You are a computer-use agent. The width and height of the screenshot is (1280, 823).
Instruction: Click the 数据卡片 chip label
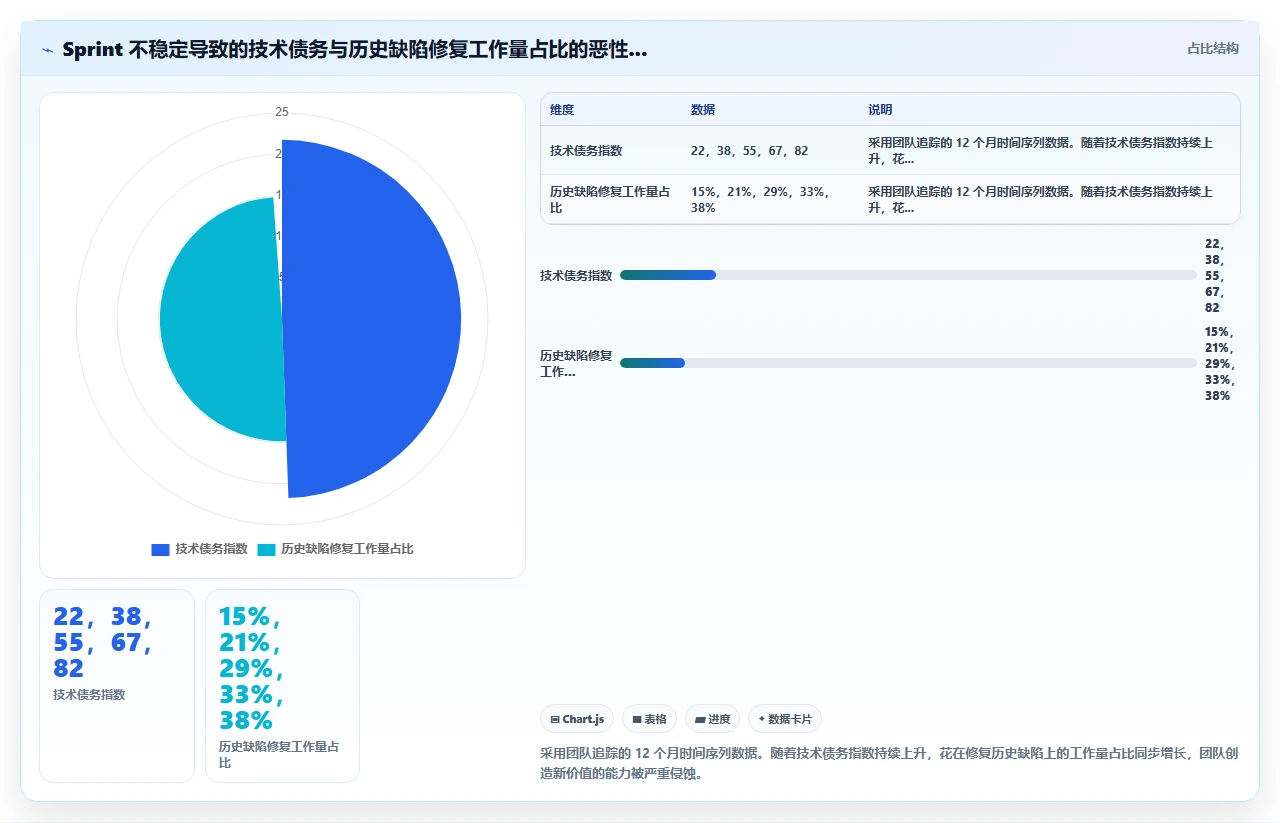[x=790, y=719]
